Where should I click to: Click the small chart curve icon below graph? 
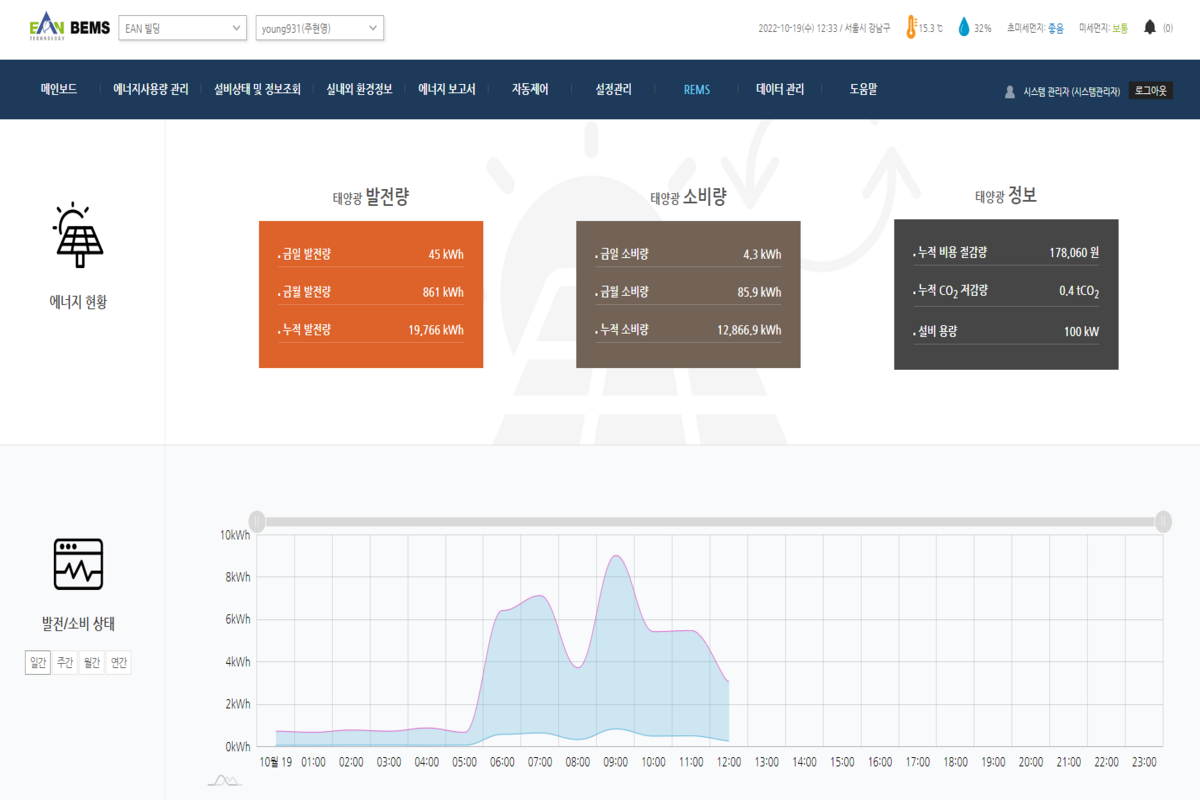[224, 780]
